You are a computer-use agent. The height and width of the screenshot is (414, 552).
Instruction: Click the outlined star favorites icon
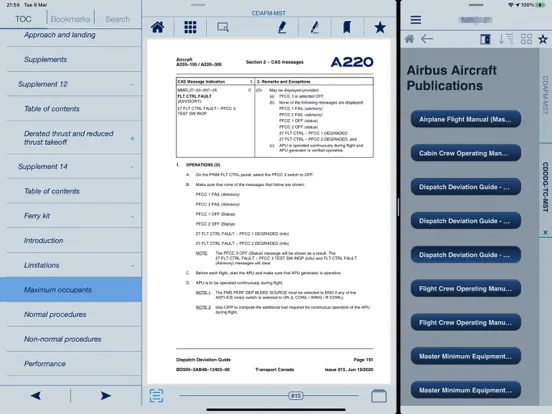tap(543, 39)
